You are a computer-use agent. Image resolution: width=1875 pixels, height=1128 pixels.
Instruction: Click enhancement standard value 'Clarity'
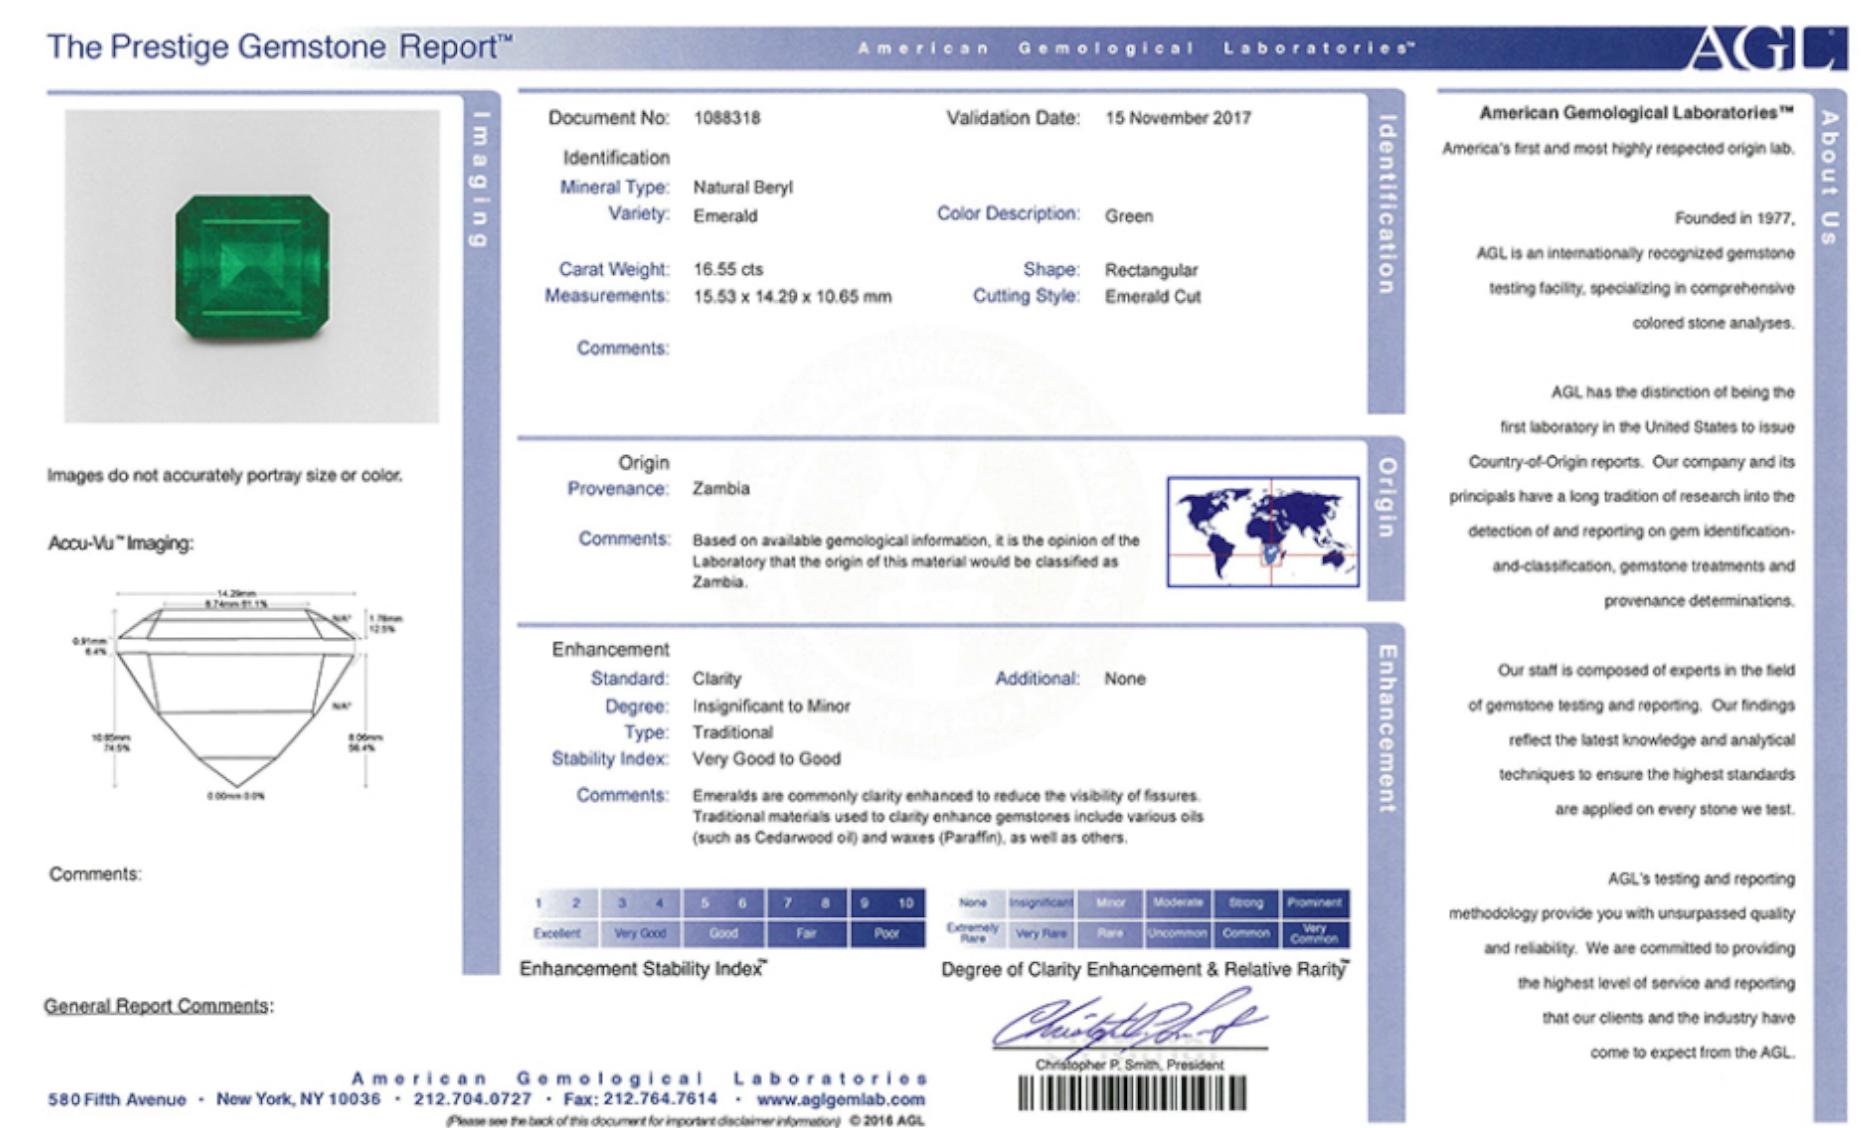(717, 679)
